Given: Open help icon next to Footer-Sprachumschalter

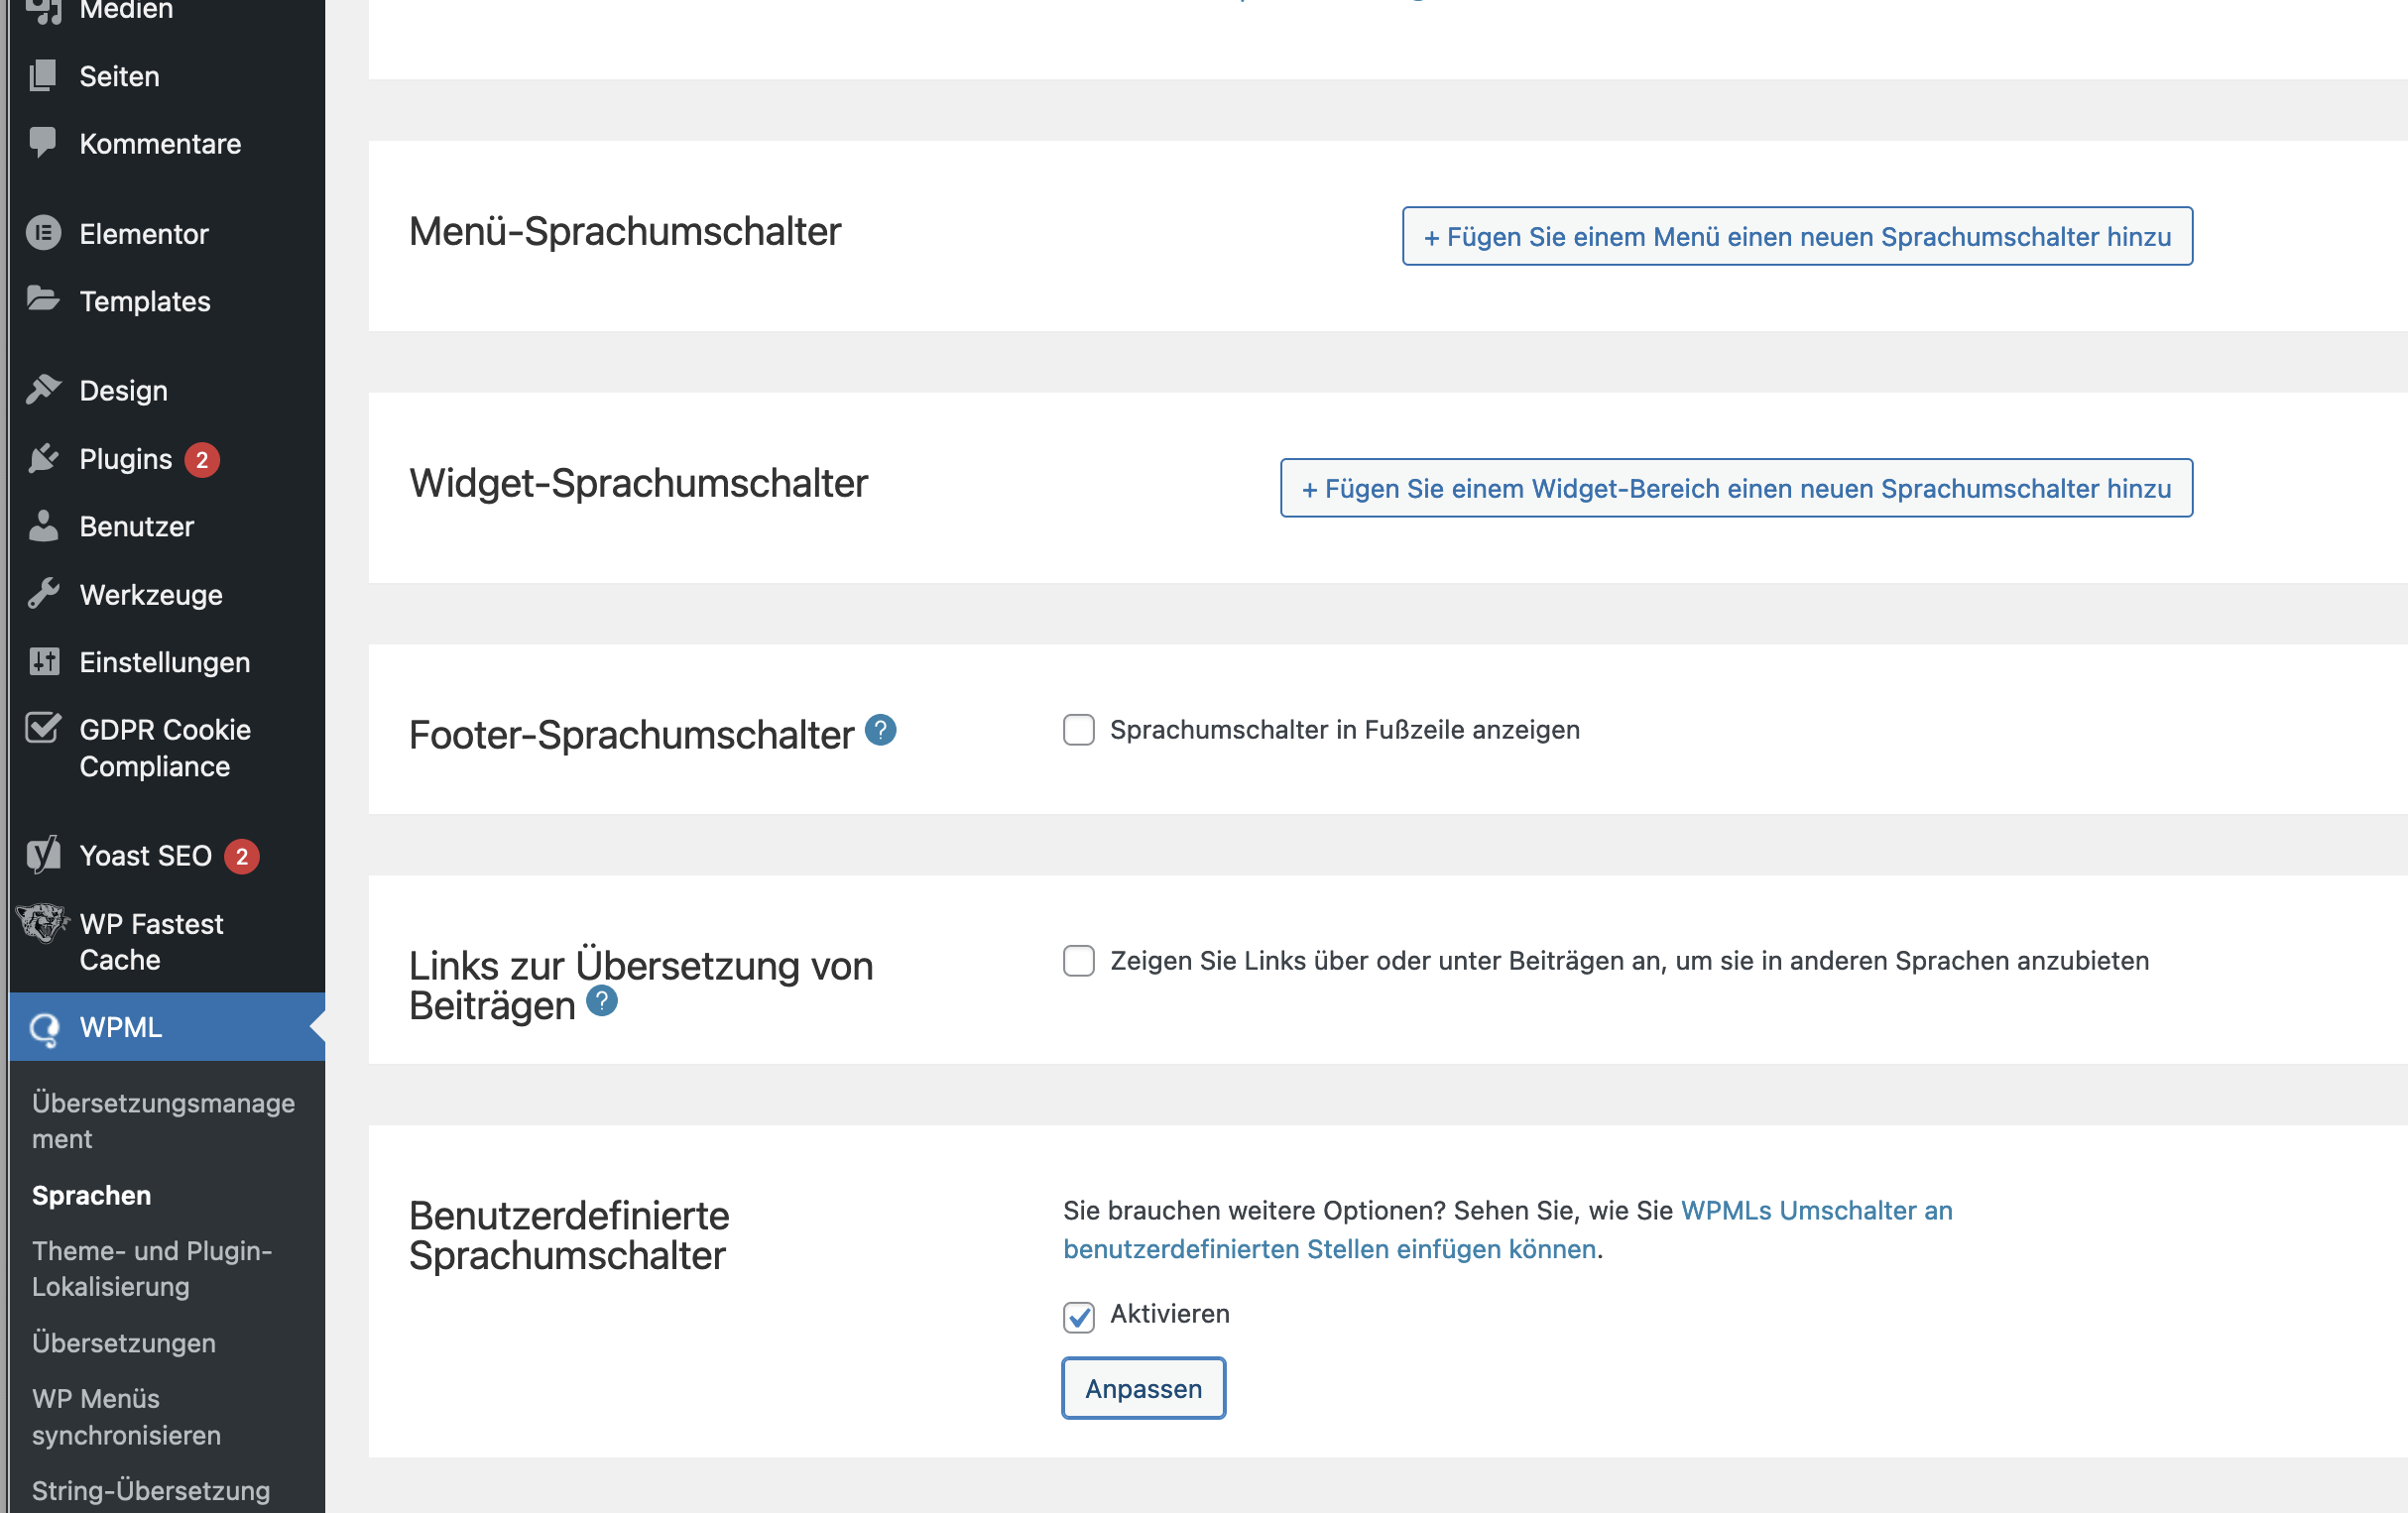Looking at the screenshot, I should (x=880, y=731).
